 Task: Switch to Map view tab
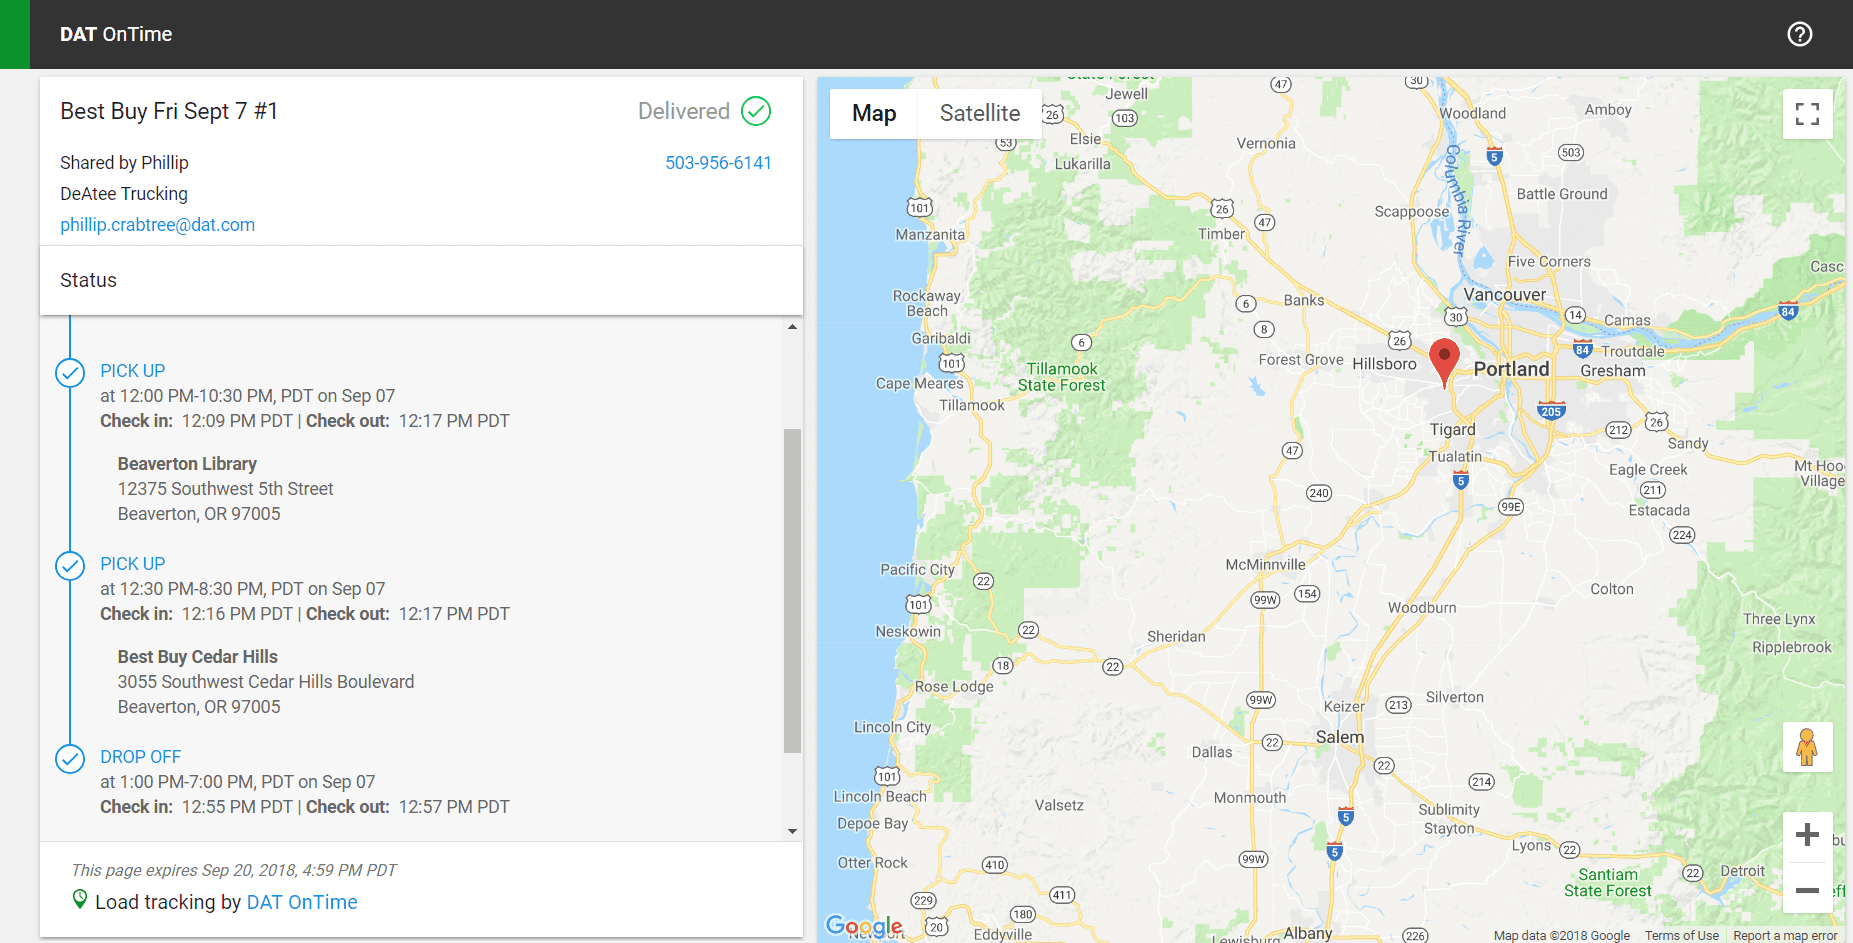874,113
